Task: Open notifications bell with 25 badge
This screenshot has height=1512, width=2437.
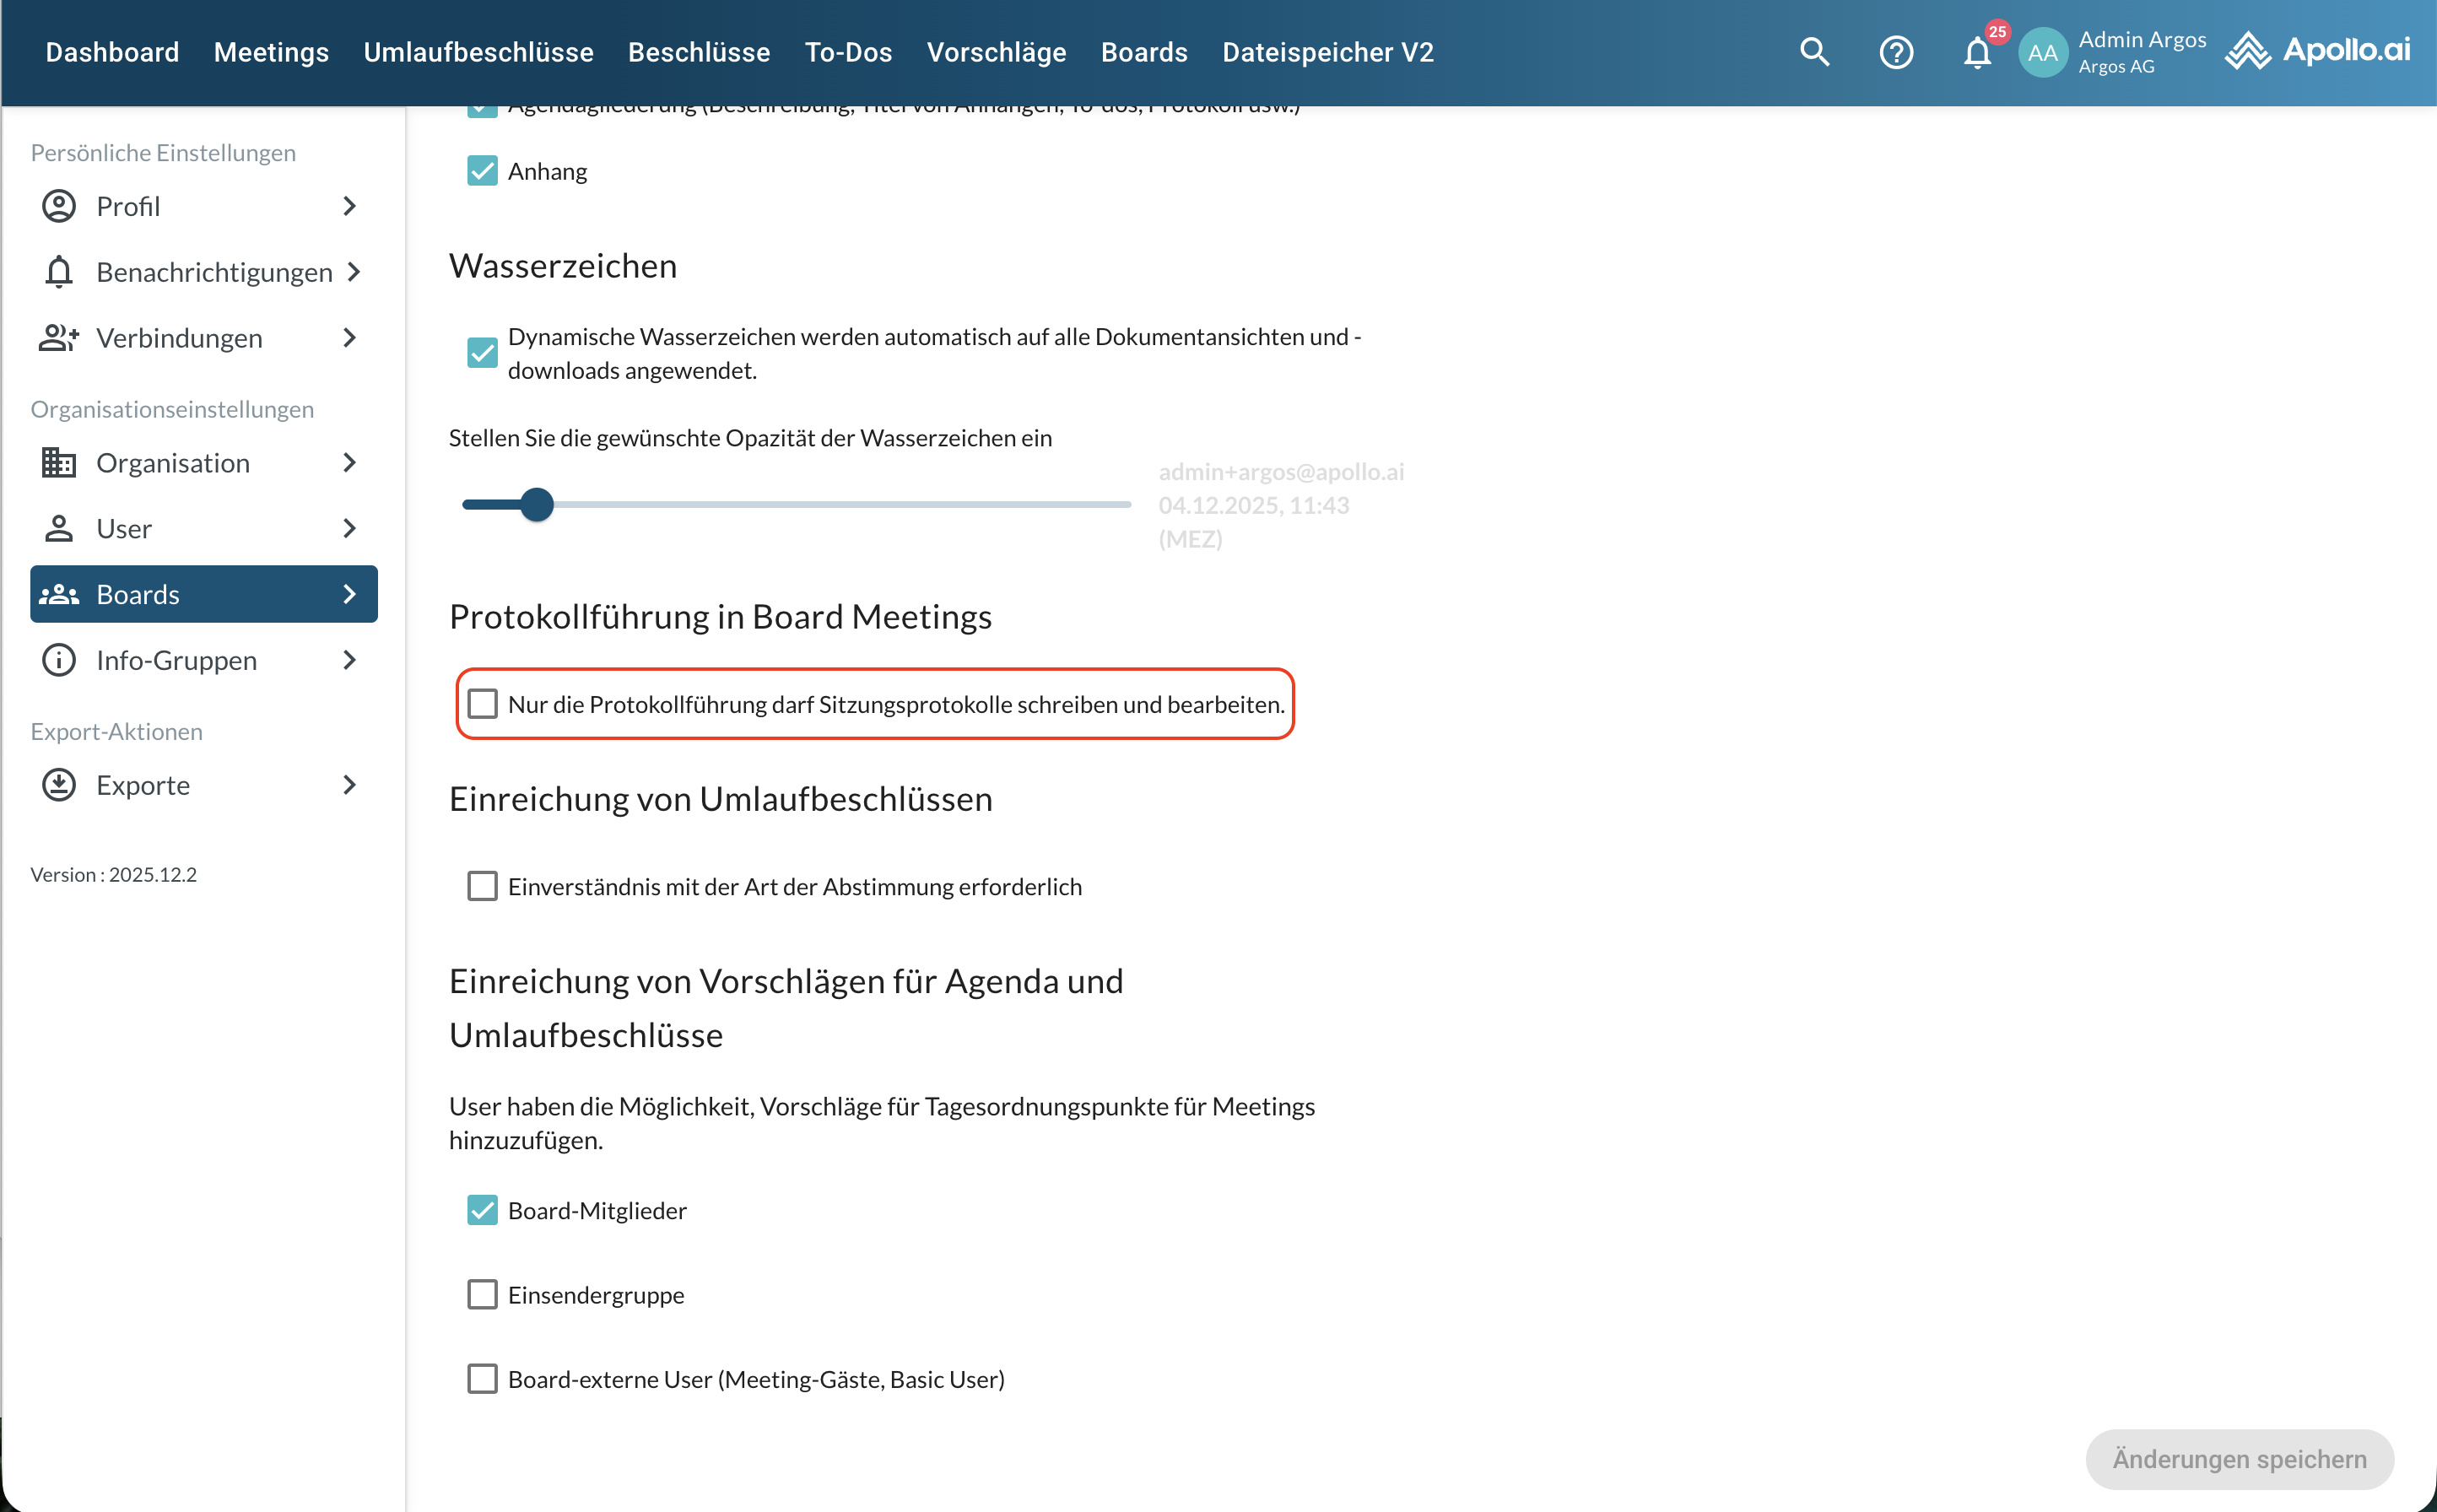Action: pyautogui.click(x=1977, y=52)
